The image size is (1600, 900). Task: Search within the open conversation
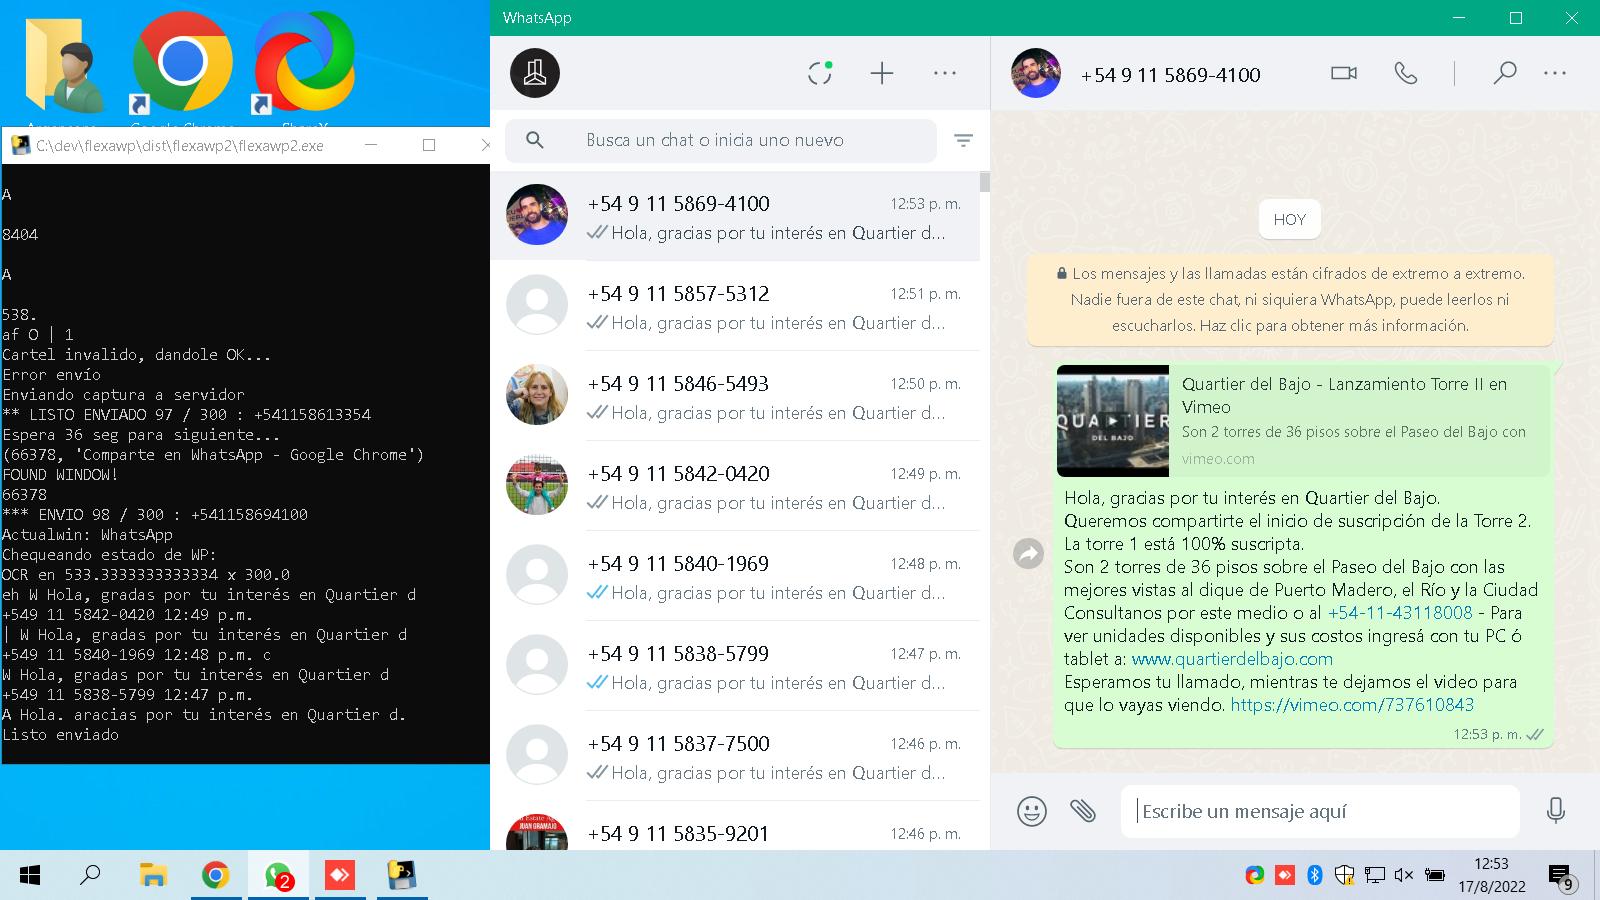pos(1504,73)
